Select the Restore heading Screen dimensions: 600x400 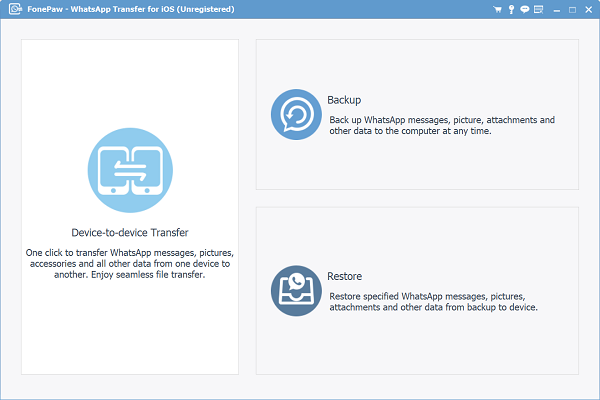[x=344, y=276]
